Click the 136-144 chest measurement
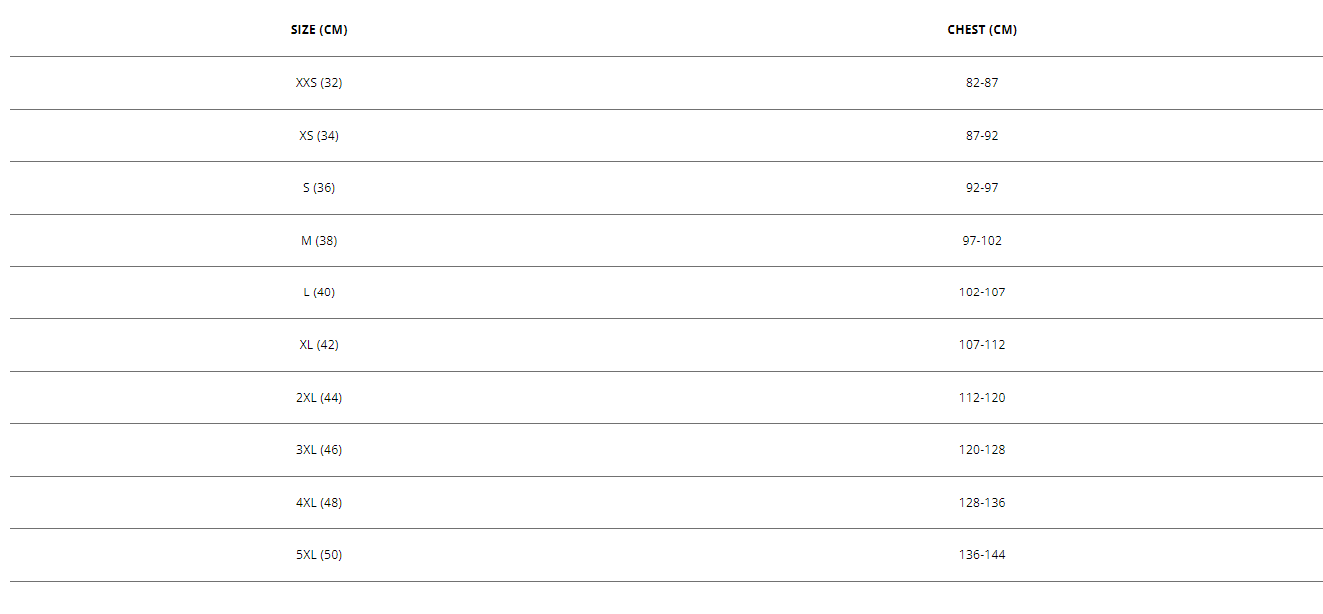This screenshot has width=1323, height=614. [982, 555]
